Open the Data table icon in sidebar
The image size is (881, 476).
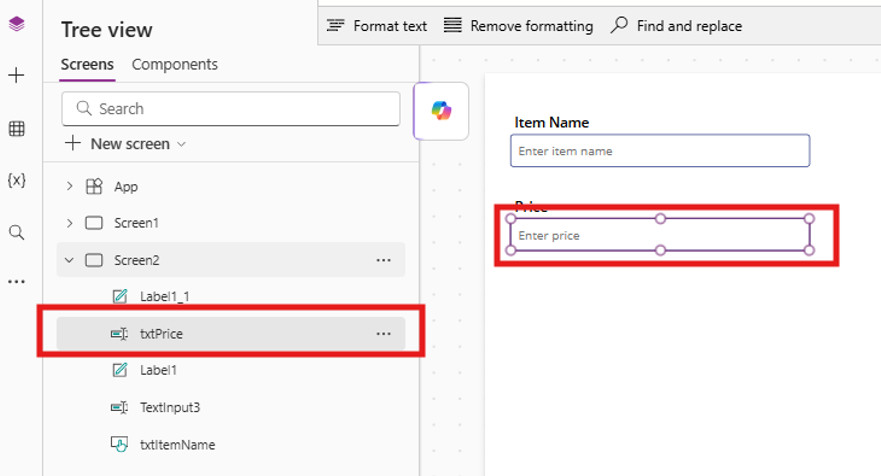[16, 128]
